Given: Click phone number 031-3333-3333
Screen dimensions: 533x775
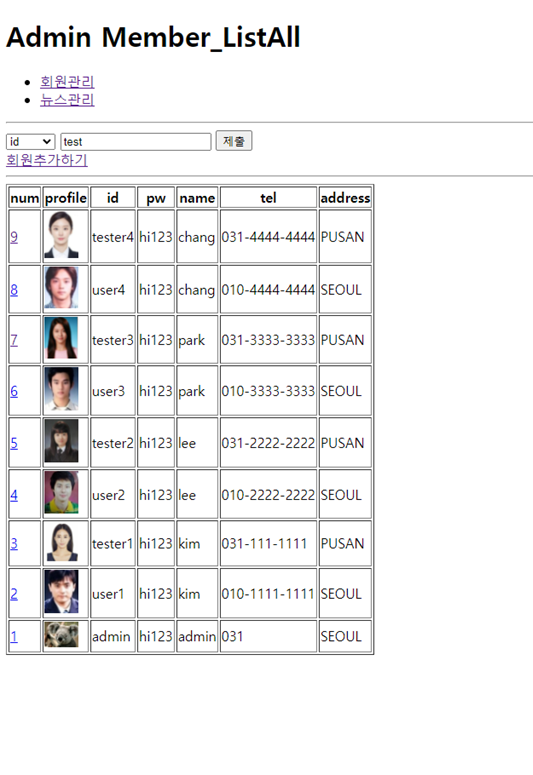Looking at the screenshot, I should coord(268,340).
